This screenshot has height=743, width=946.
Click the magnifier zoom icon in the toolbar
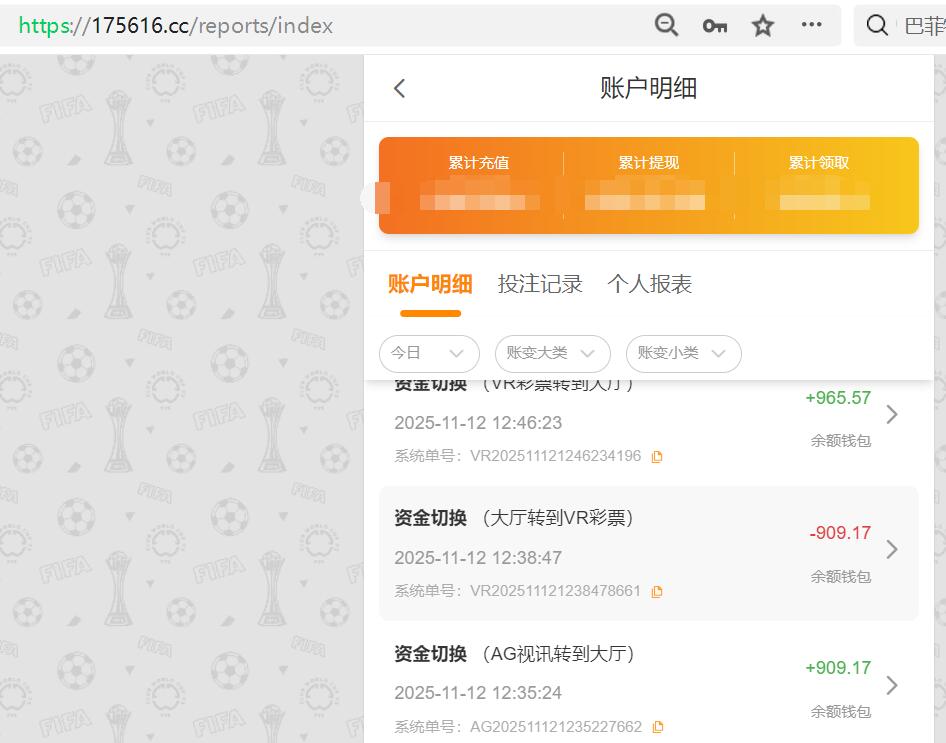pos(666,26)
